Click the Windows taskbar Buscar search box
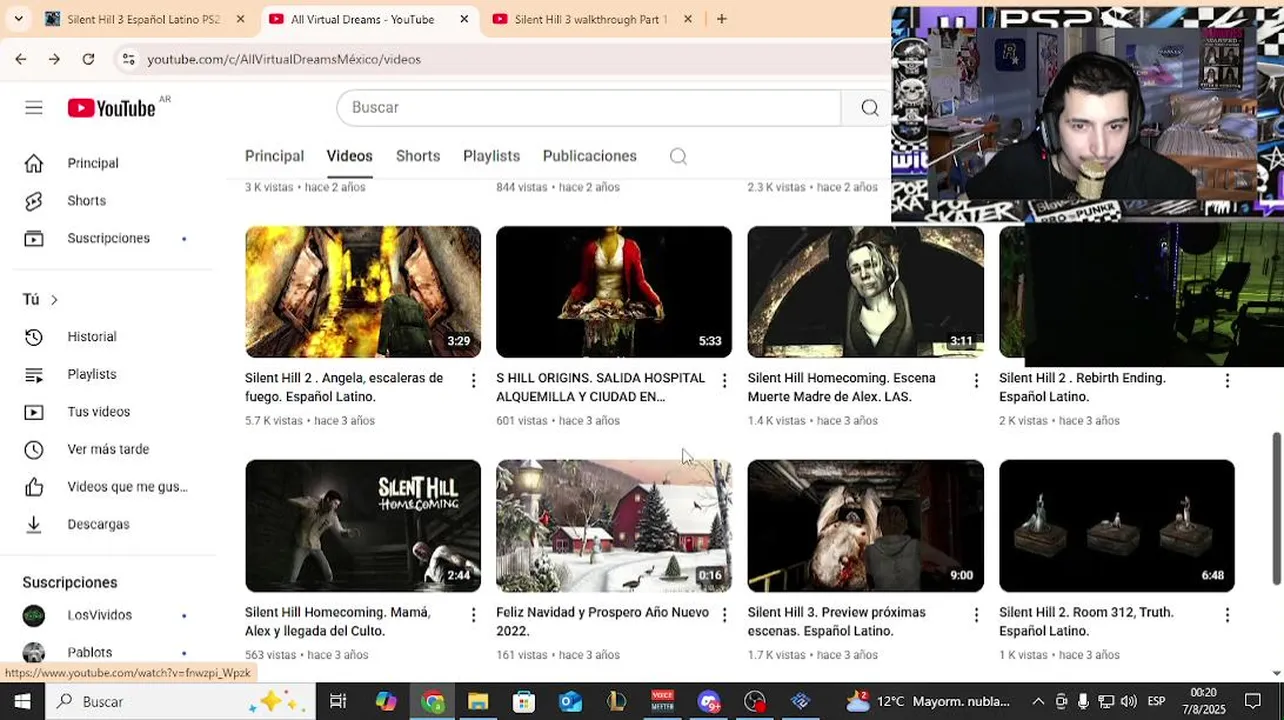This screenshot has width=1284, height=720. pos(183,702)
